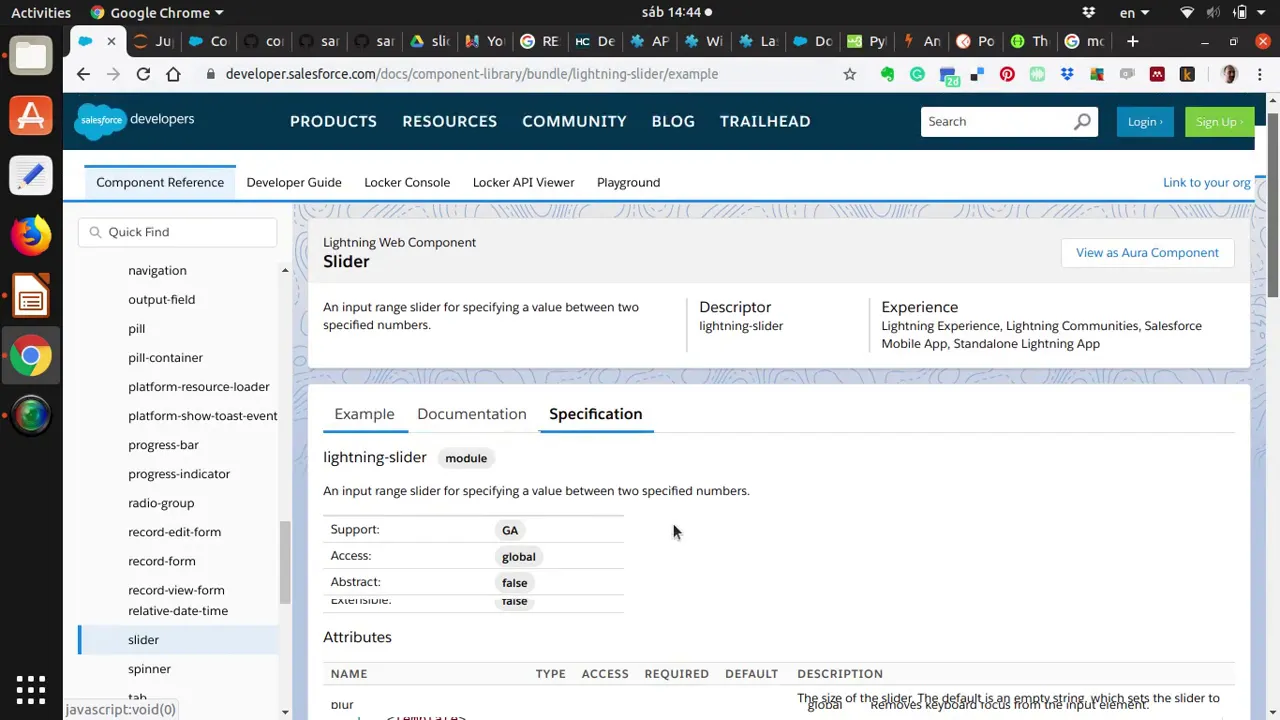Viewport: 1280px width, 720px height.
Task: Switch to the Example tab
Action: [x=364, y=414]
